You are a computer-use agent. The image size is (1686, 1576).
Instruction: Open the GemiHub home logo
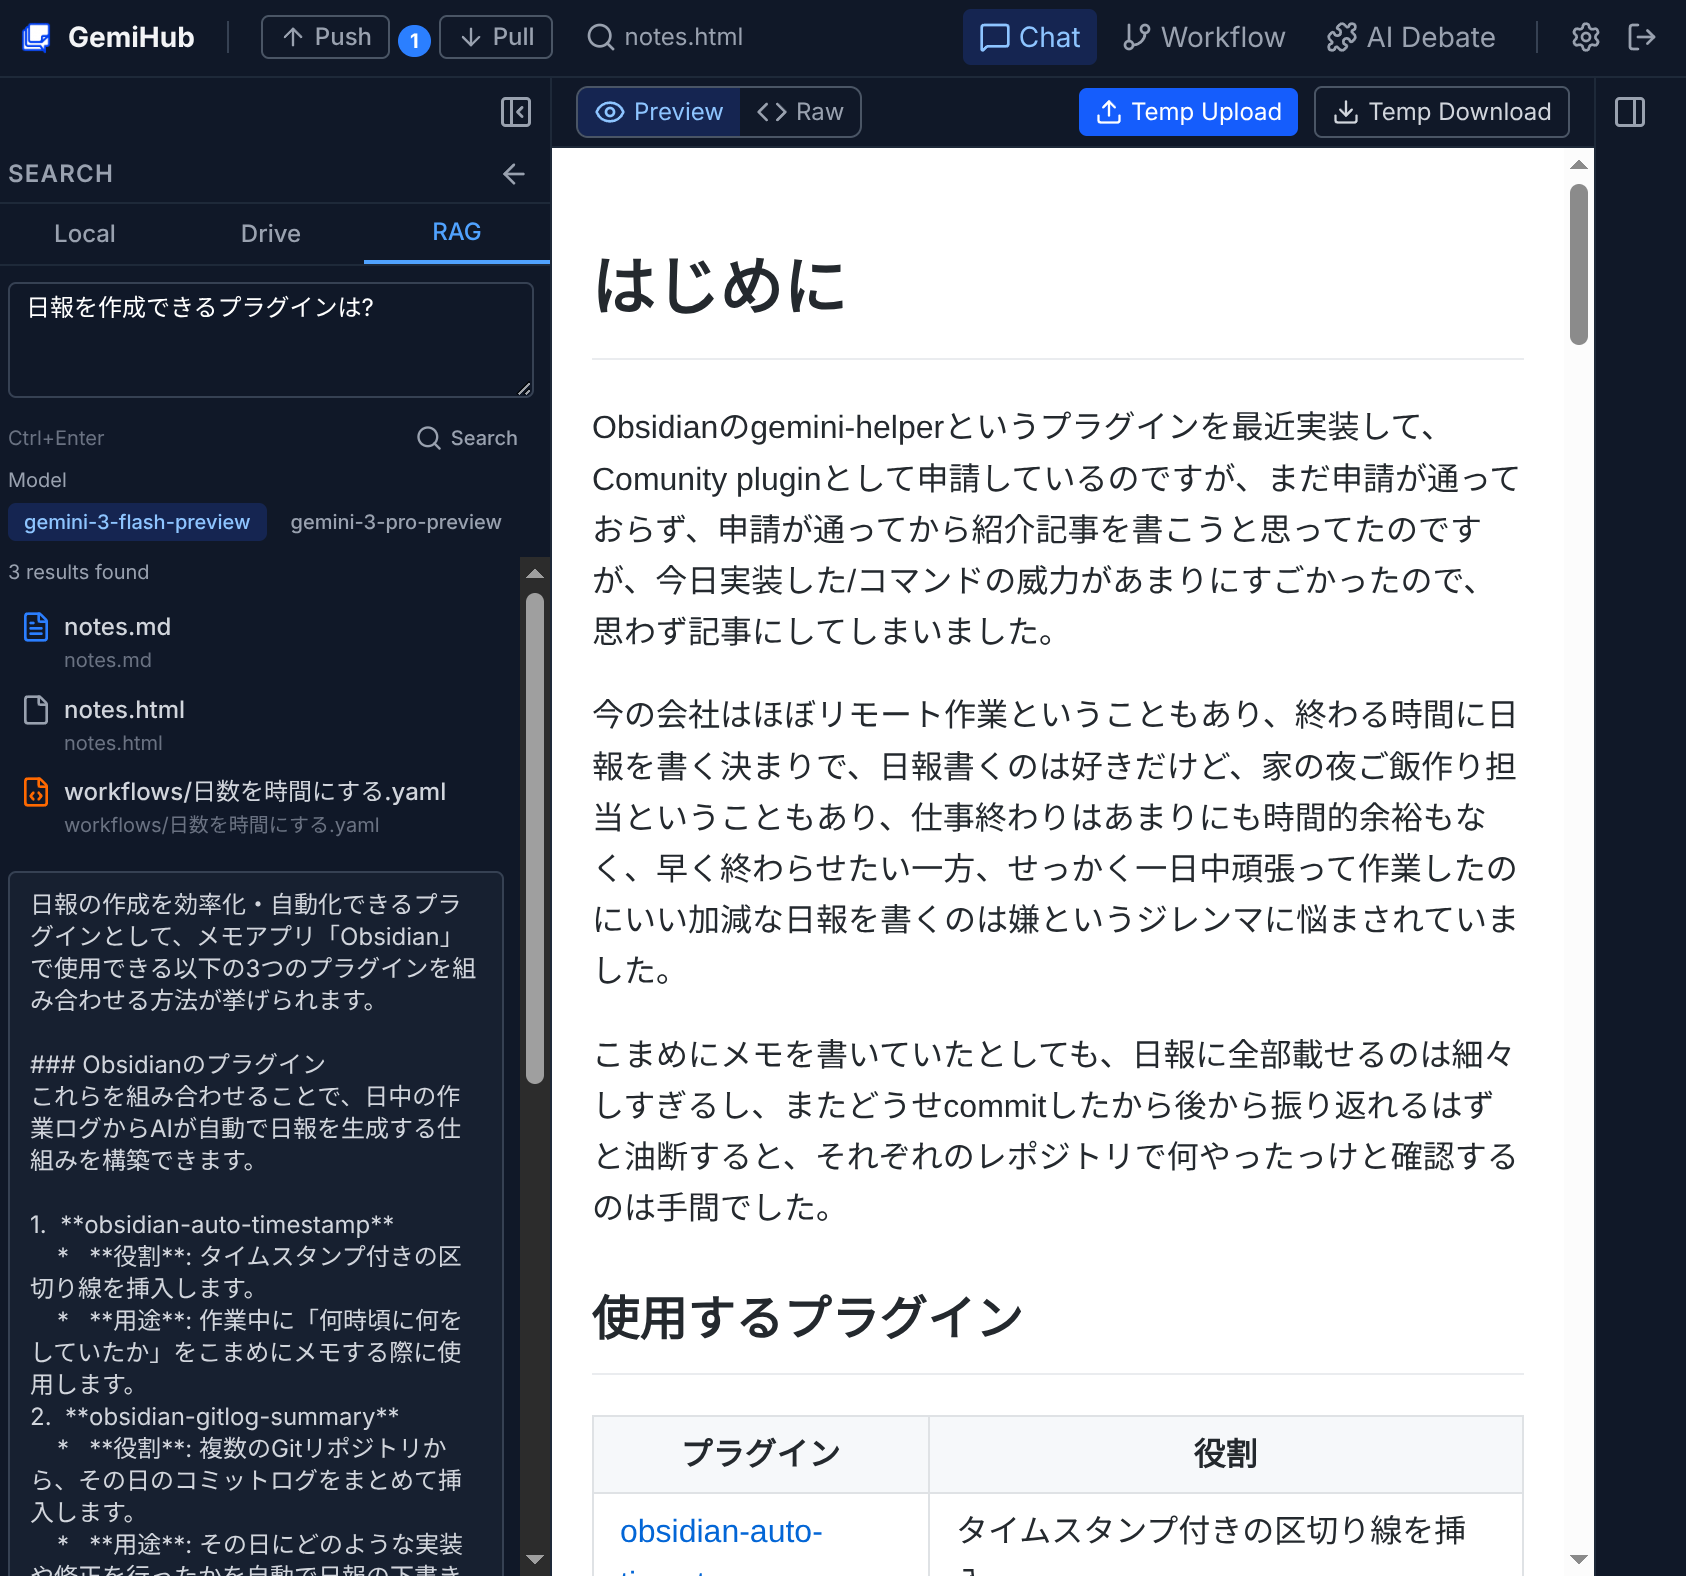pyautogui.click(x=108, y=37)
